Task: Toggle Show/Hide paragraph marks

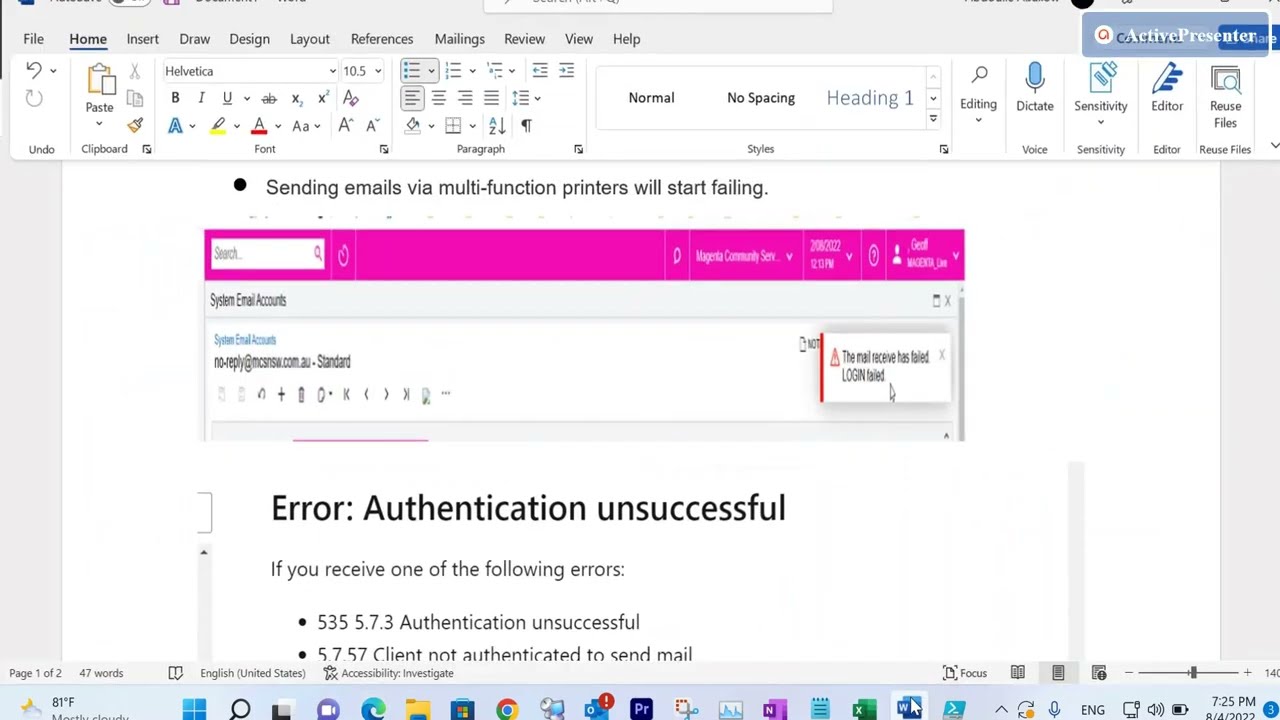Action: point(526,126)
